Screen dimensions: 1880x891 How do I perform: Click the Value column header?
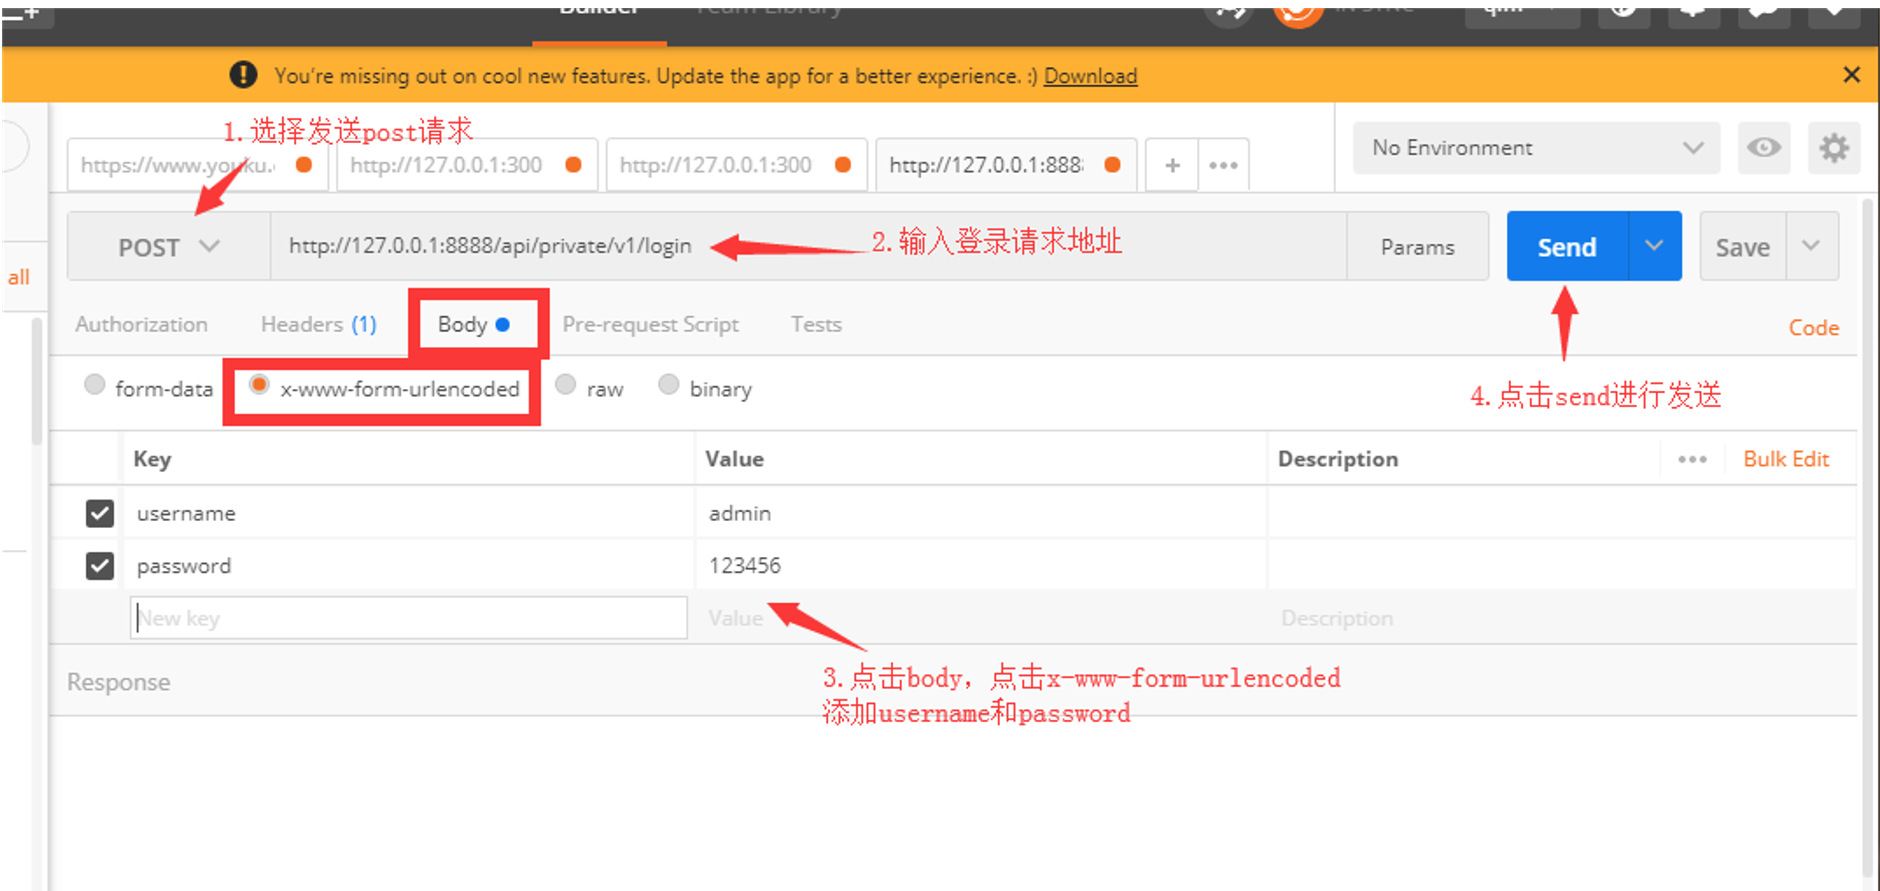[x=734, y=459]
